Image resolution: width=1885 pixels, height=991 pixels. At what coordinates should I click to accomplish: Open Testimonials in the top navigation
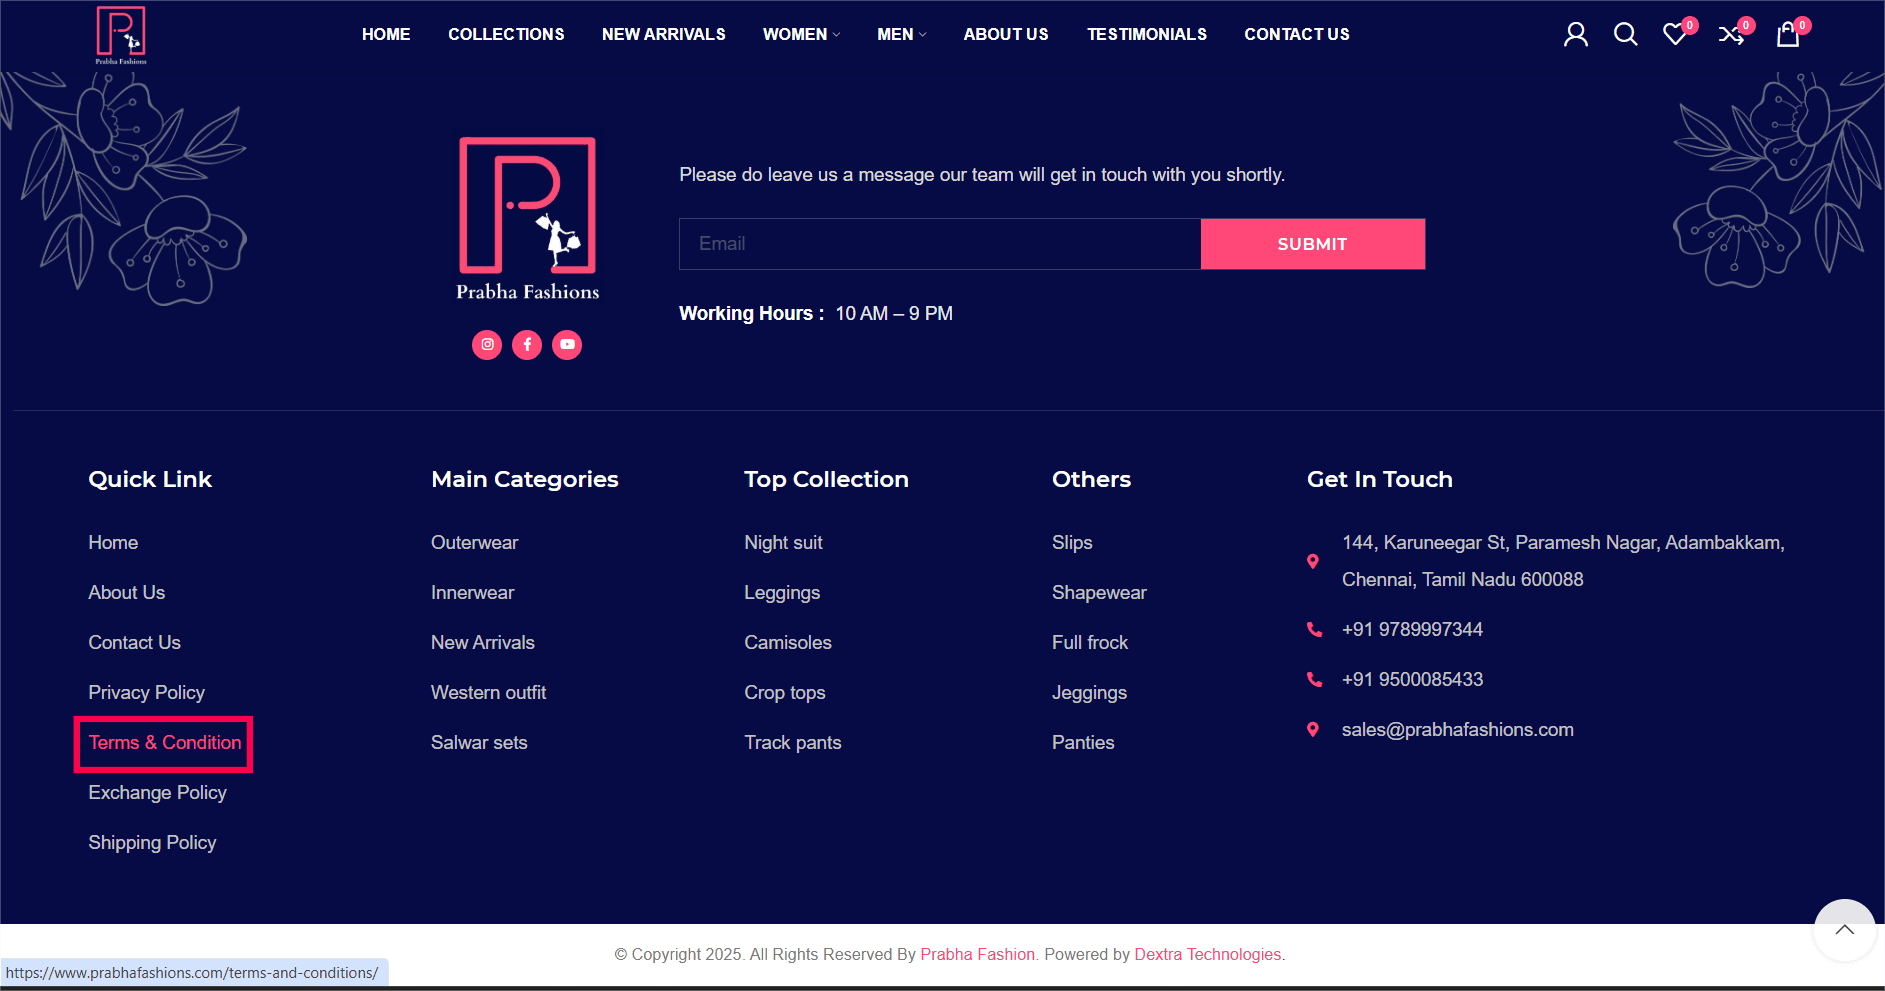pos(1147,35)
